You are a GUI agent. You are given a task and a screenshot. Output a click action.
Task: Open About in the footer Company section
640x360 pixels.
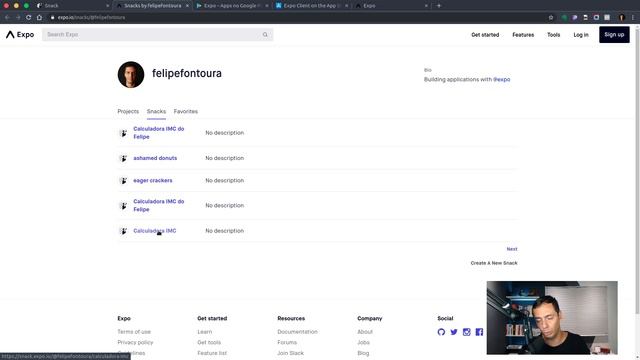[365, 332]
